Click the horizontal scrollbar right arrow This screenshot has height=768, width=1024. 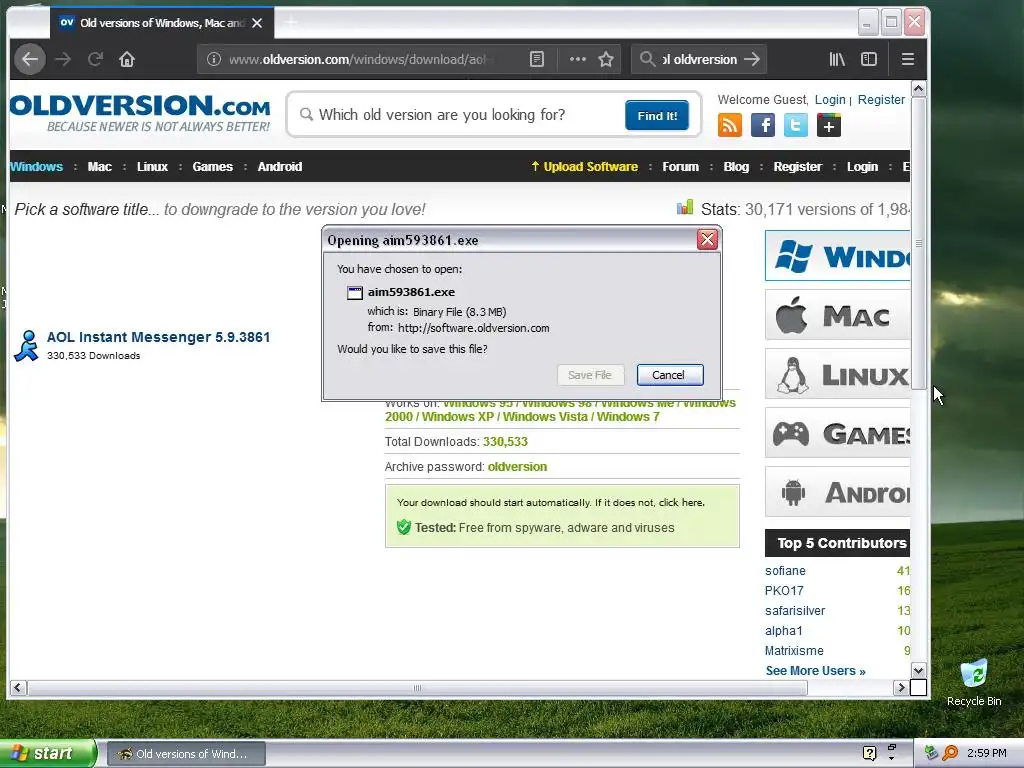click(901, 688)
